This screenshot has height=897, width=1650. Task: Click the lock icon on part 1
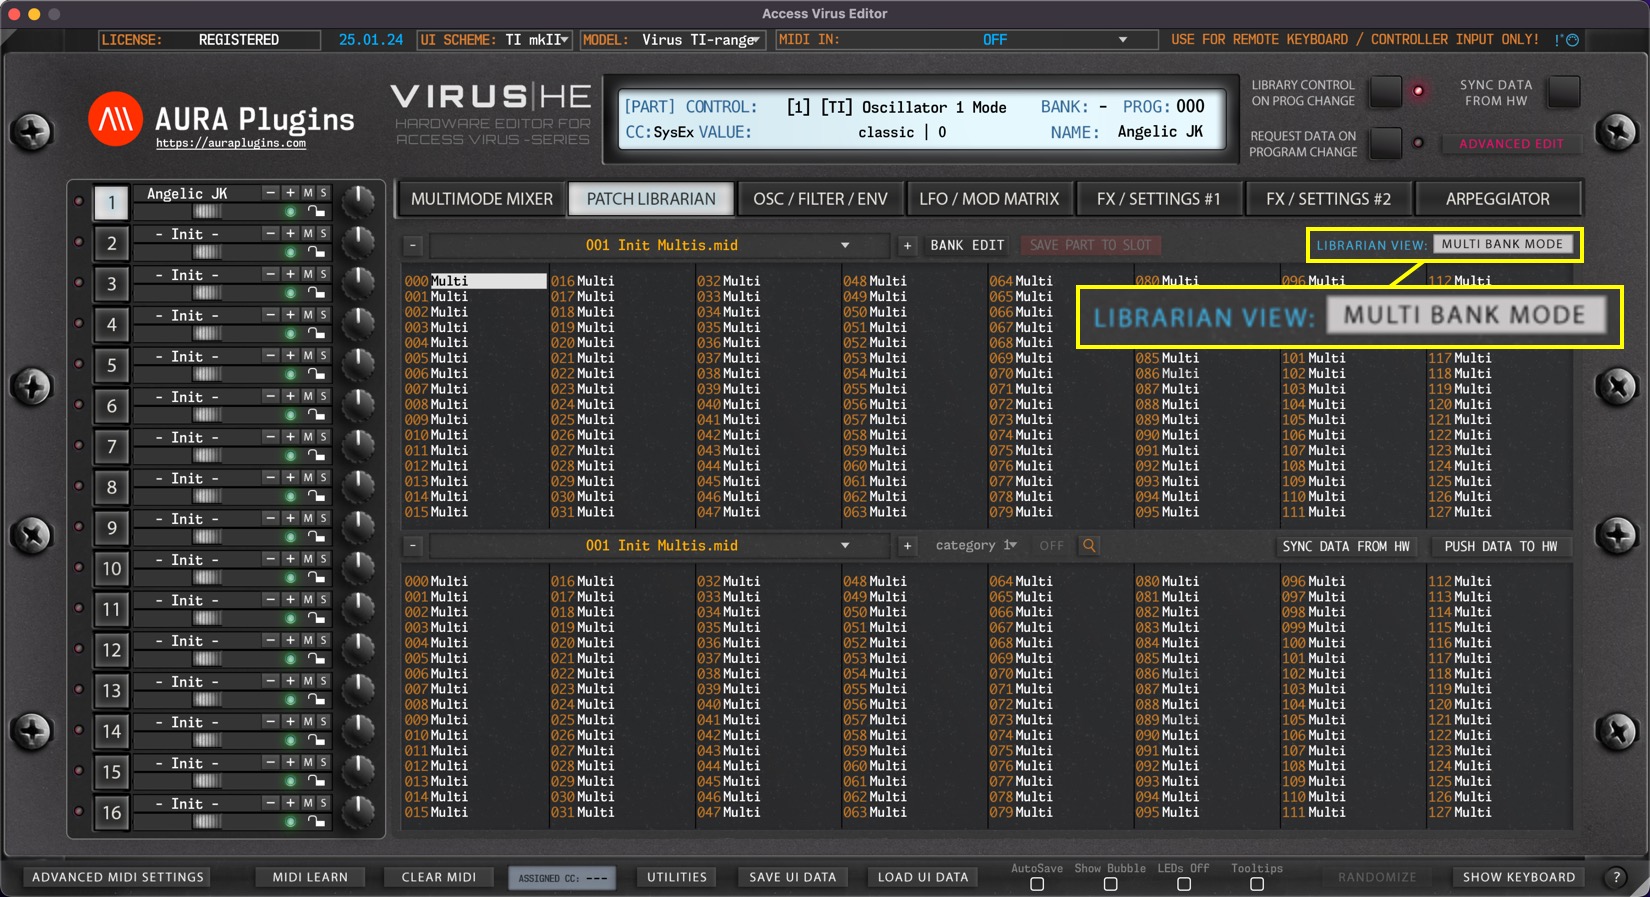click(316, 211)
